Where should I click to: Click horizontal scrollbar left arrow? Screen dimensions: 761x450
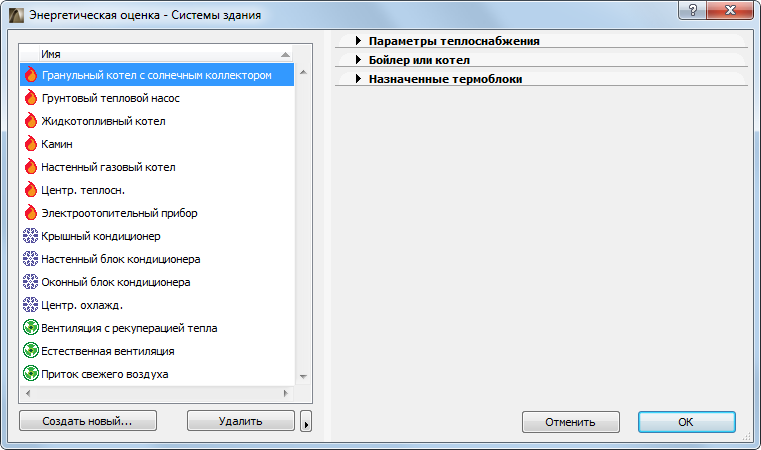[x=28, y=393]
